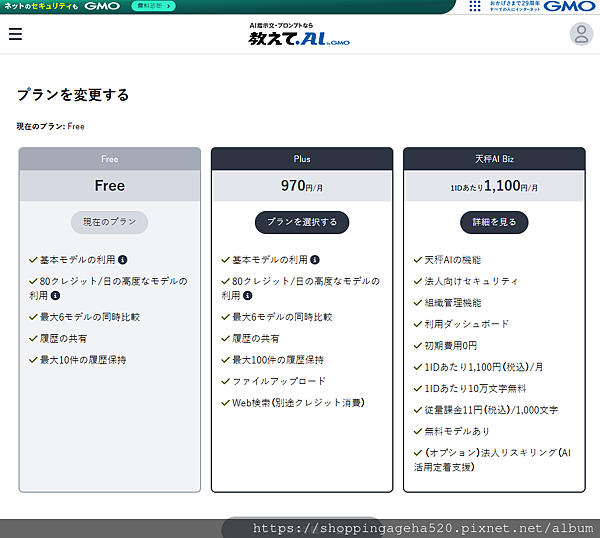The width and height of the screenshot is (600, 538).
Task: Click 1IDあたり10万文字無料 feature text
Action: click(x=475, y=389)
